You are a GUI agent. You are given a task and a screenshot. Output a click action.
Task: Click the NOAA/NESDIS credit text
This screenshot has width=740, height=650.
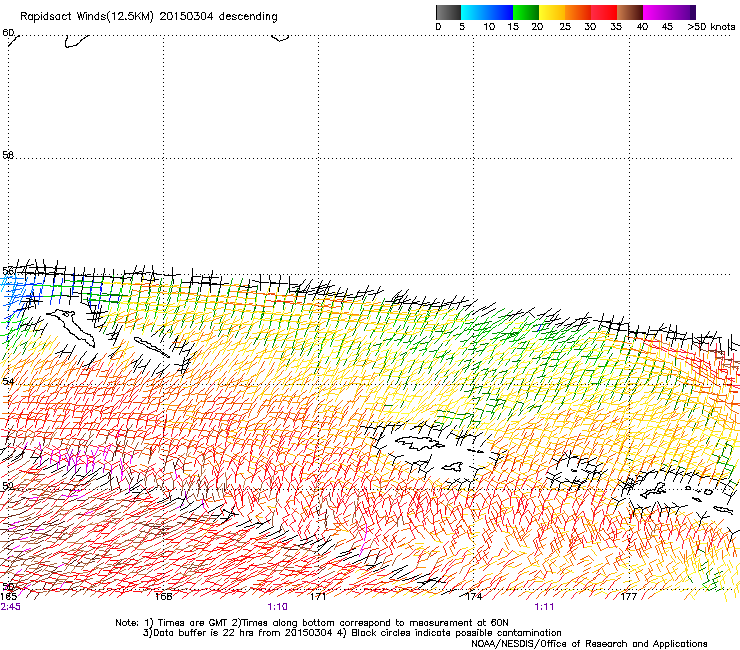[x=589, y=644]
